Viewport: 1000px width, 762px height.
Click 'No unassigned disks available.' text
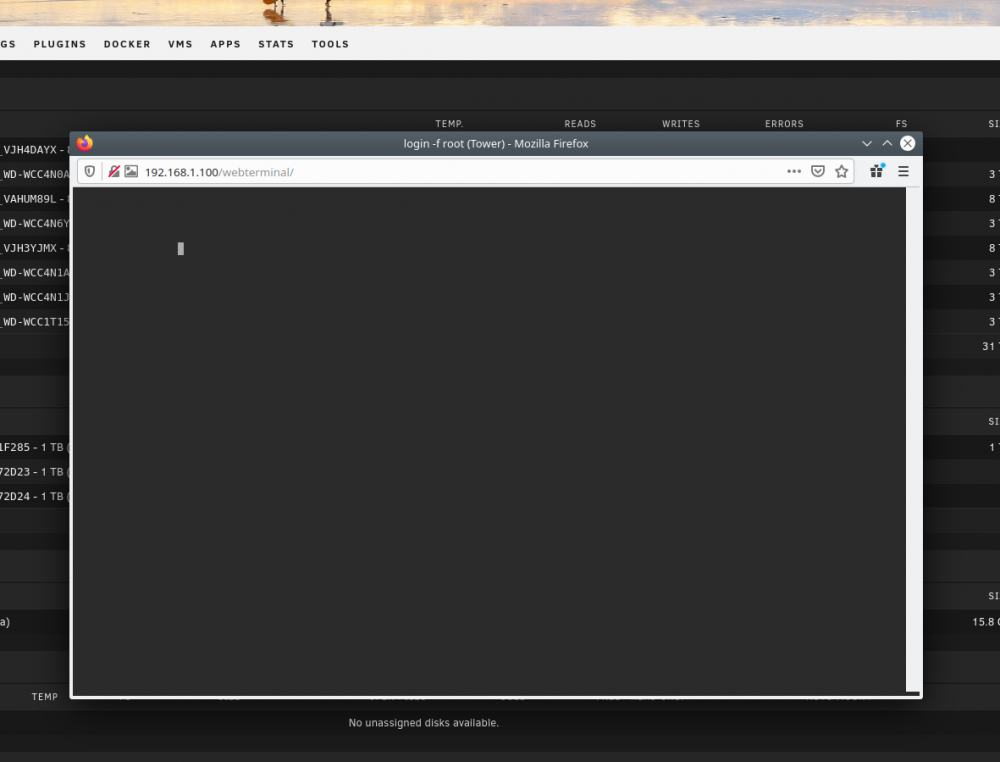click(x=423, y=722)
